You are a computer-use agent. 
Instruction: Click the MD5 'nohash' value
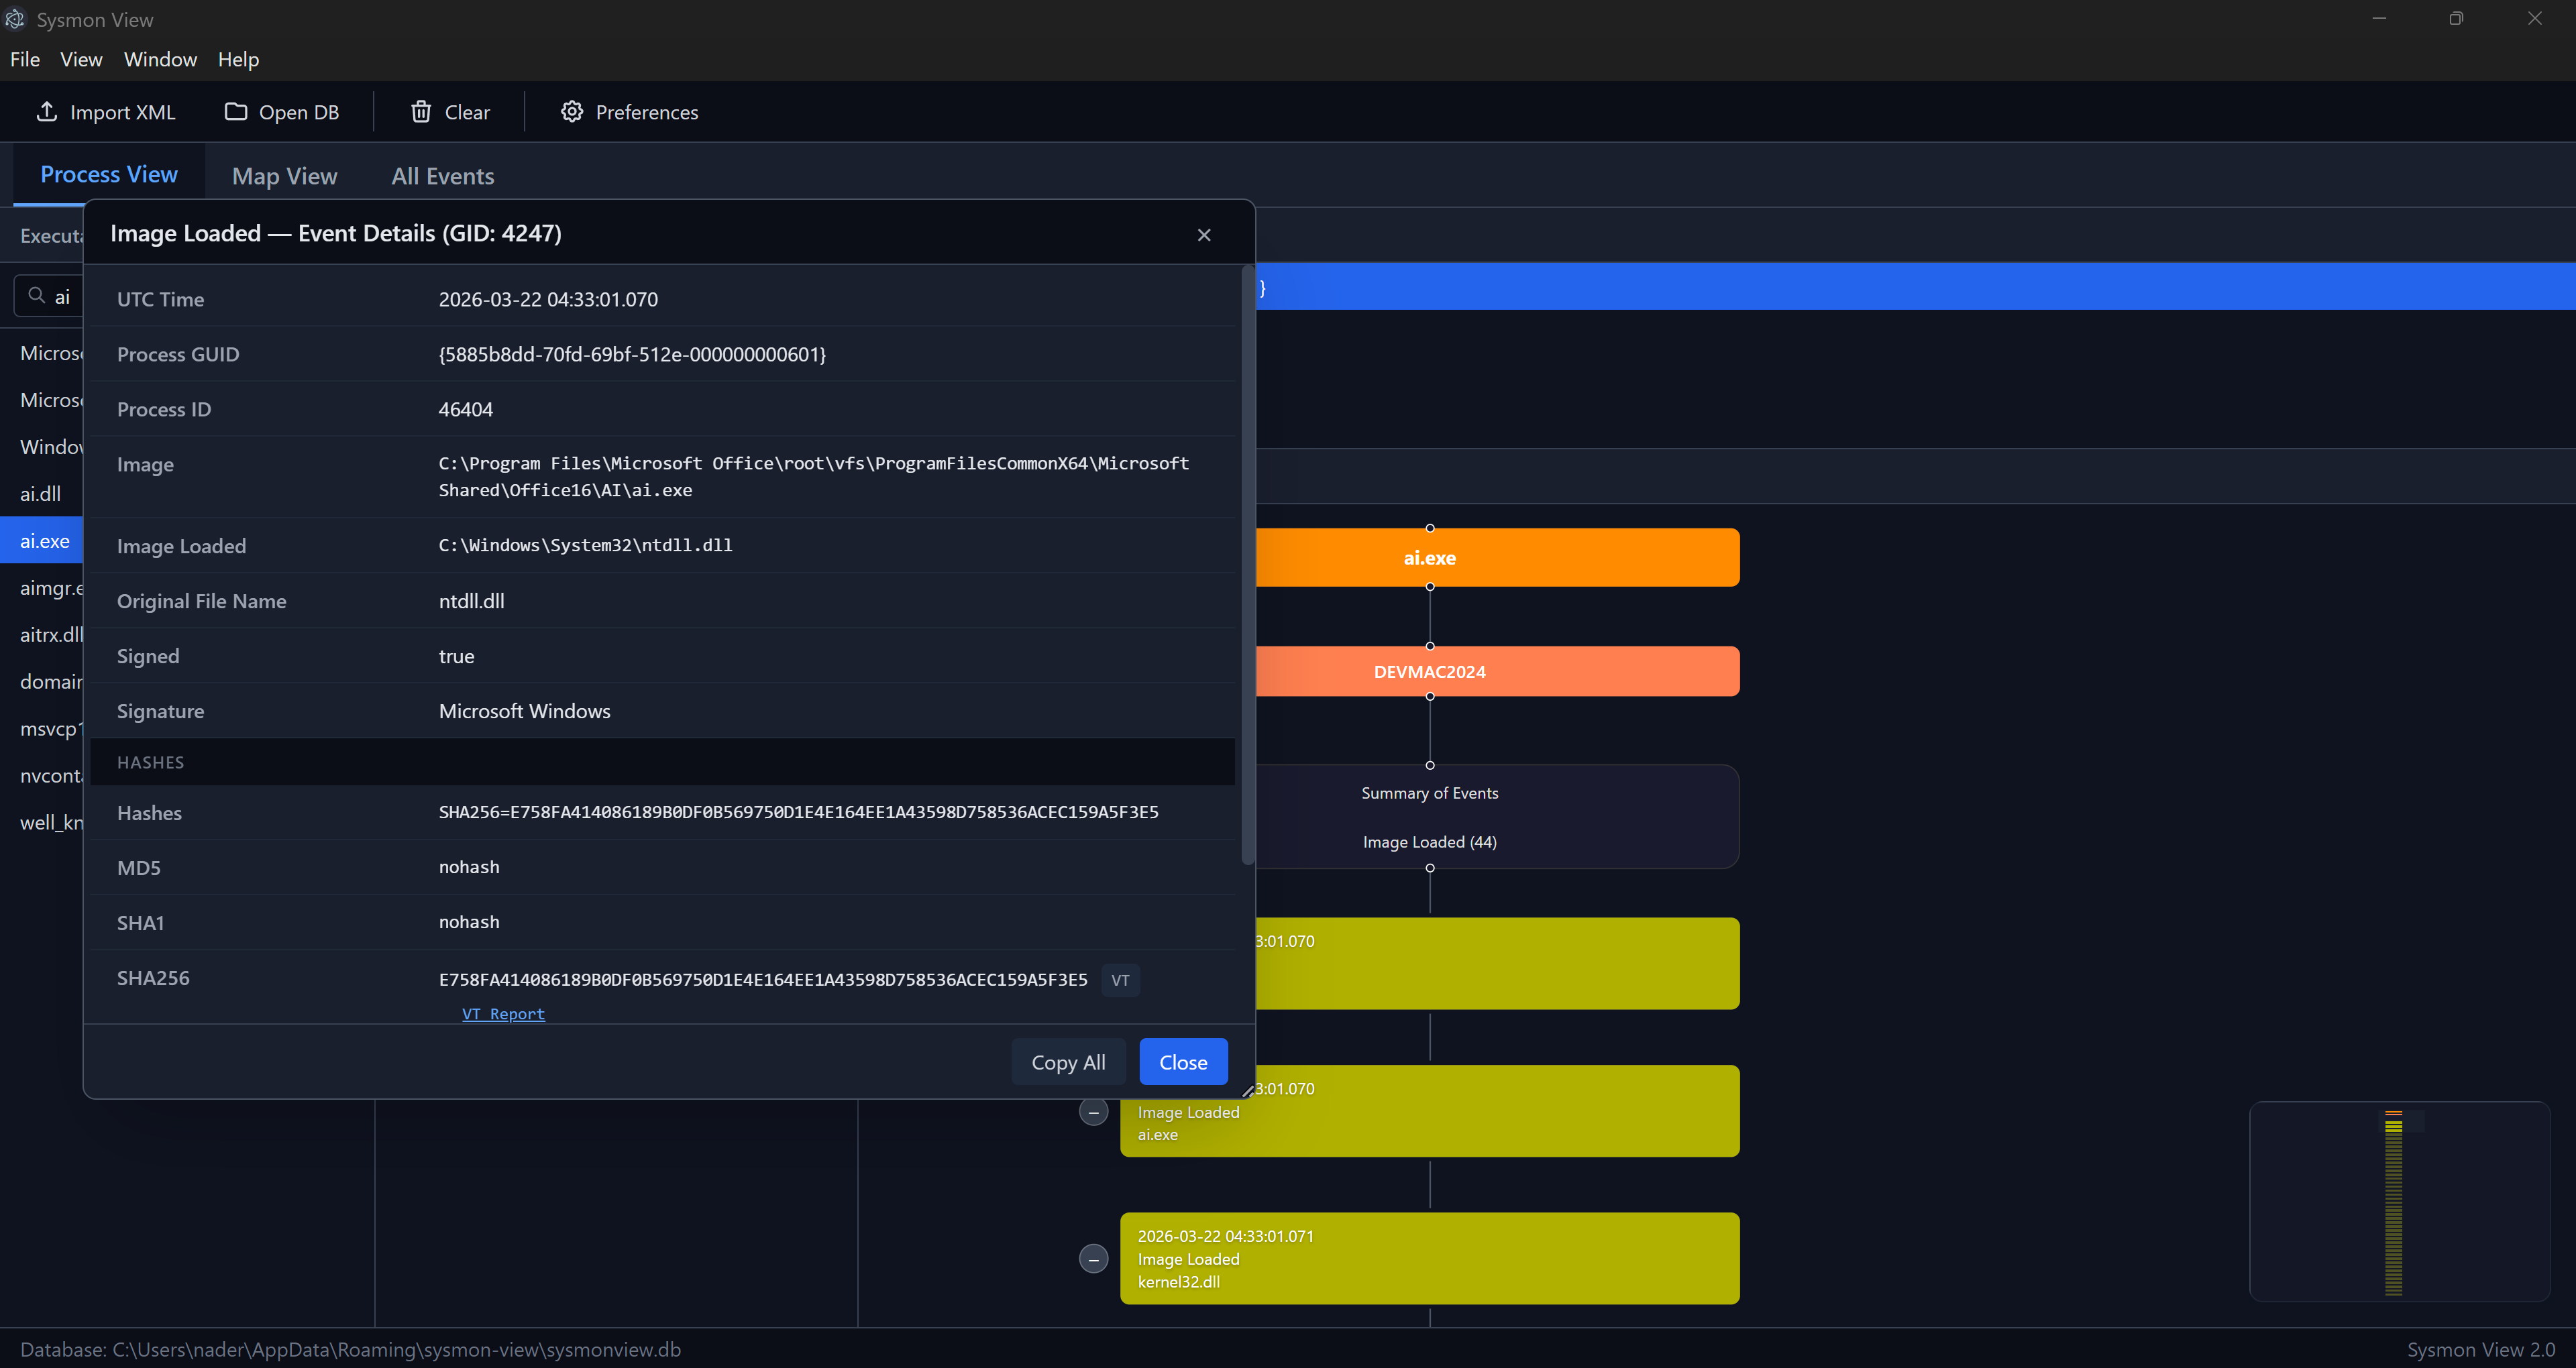tap(469, 867)
